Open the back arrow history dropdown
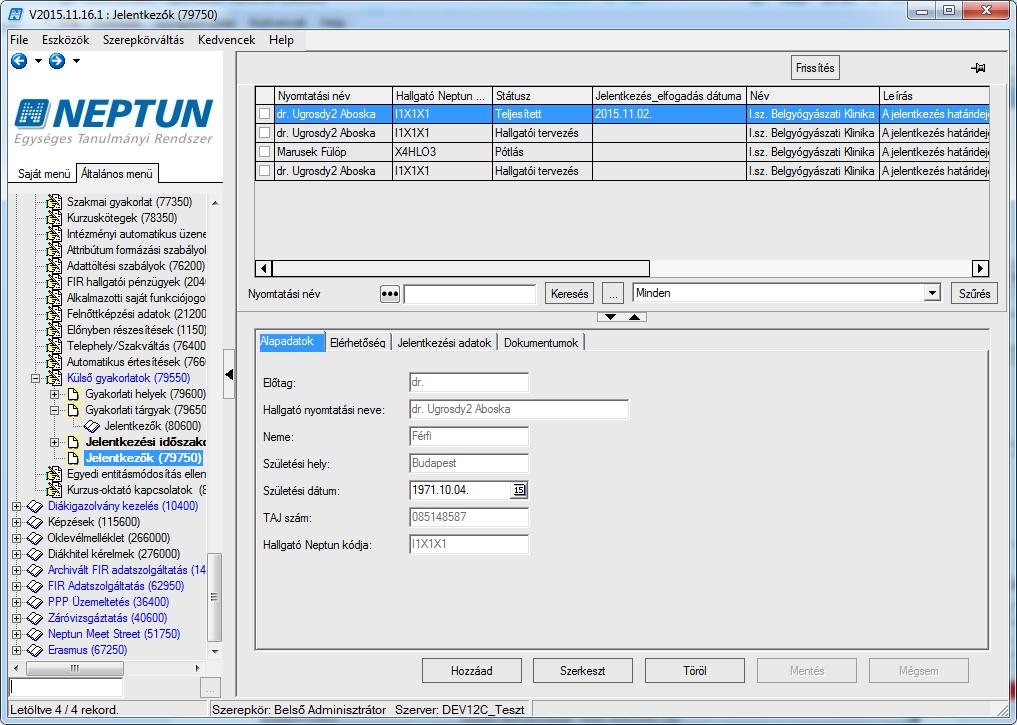Screen dimensions: 1017x725 [x=38, y=61]
